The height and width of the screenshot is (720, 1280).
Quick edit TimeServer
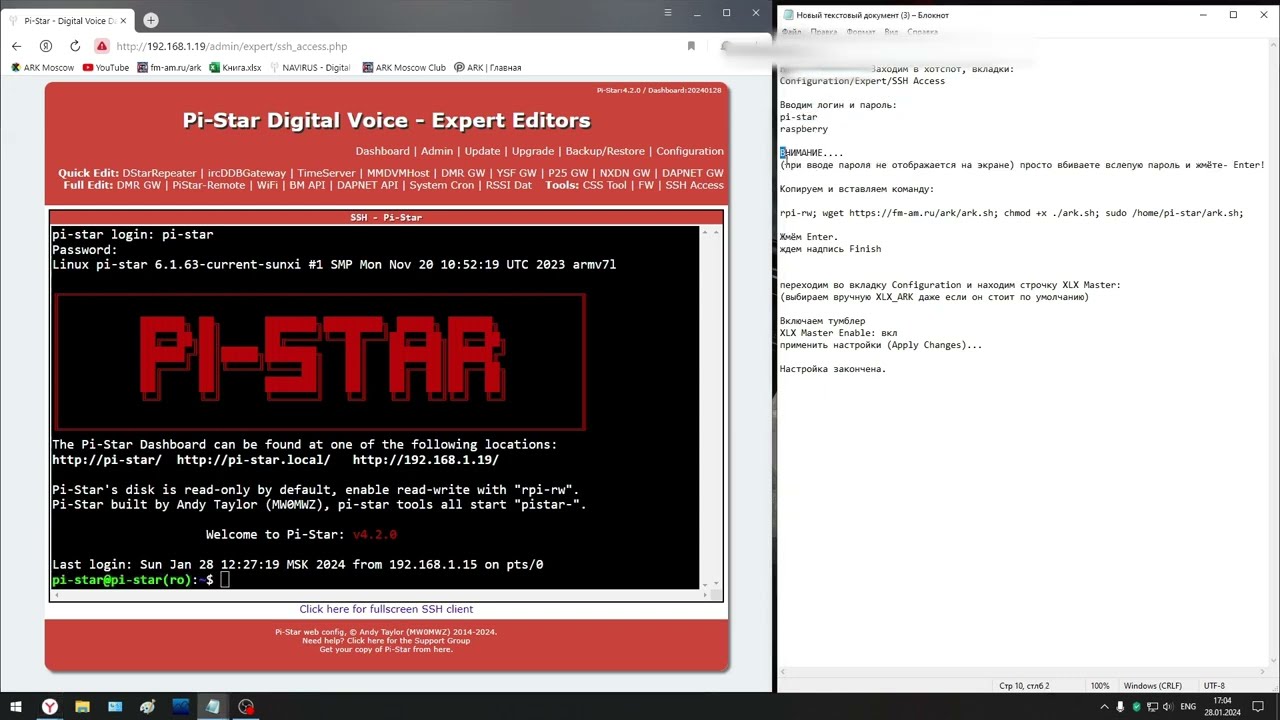(326, 173)
